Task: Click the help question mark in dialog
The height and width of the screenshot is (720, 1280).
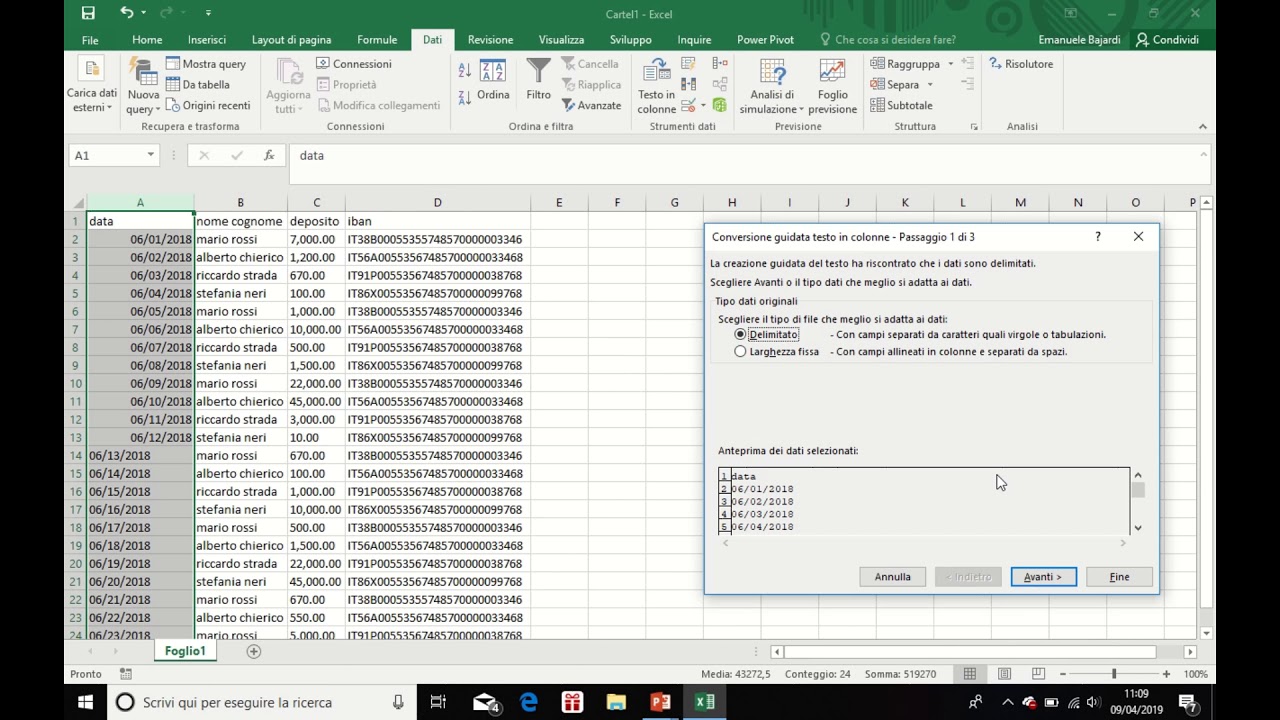Action: pyautogui.click(x=1098, y=237)
